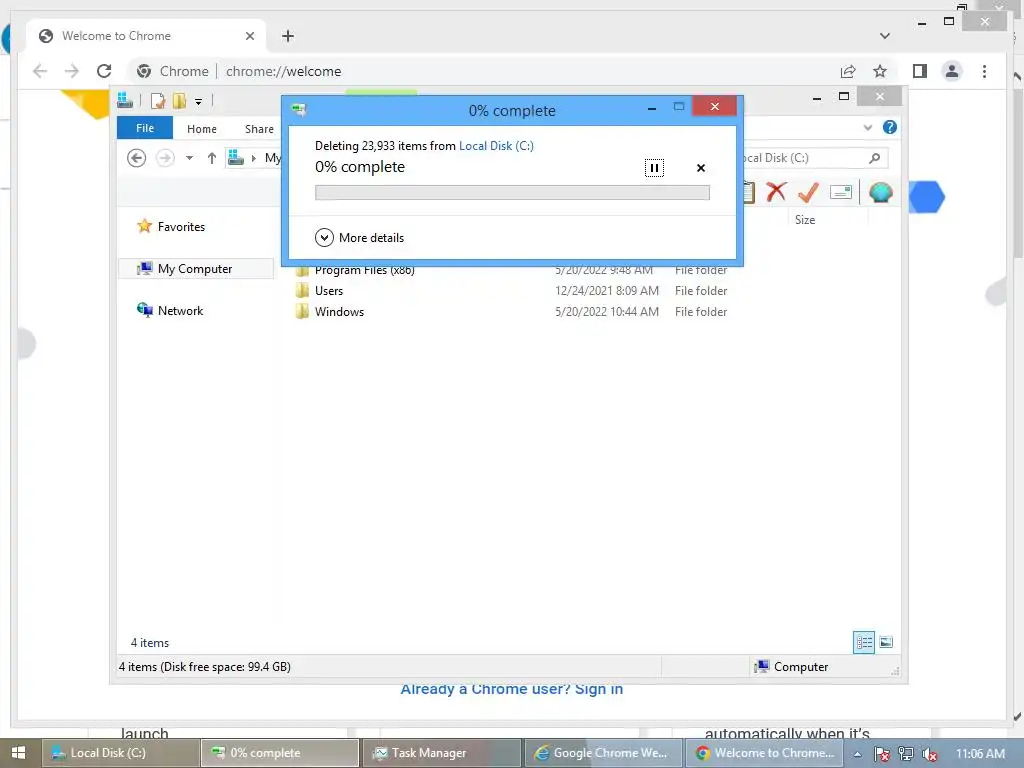Viewport: 1024px width, 768px height.
Task: Close the Welcome to Chrome tab
Action: pyautogui.click(x=249, y=36)
